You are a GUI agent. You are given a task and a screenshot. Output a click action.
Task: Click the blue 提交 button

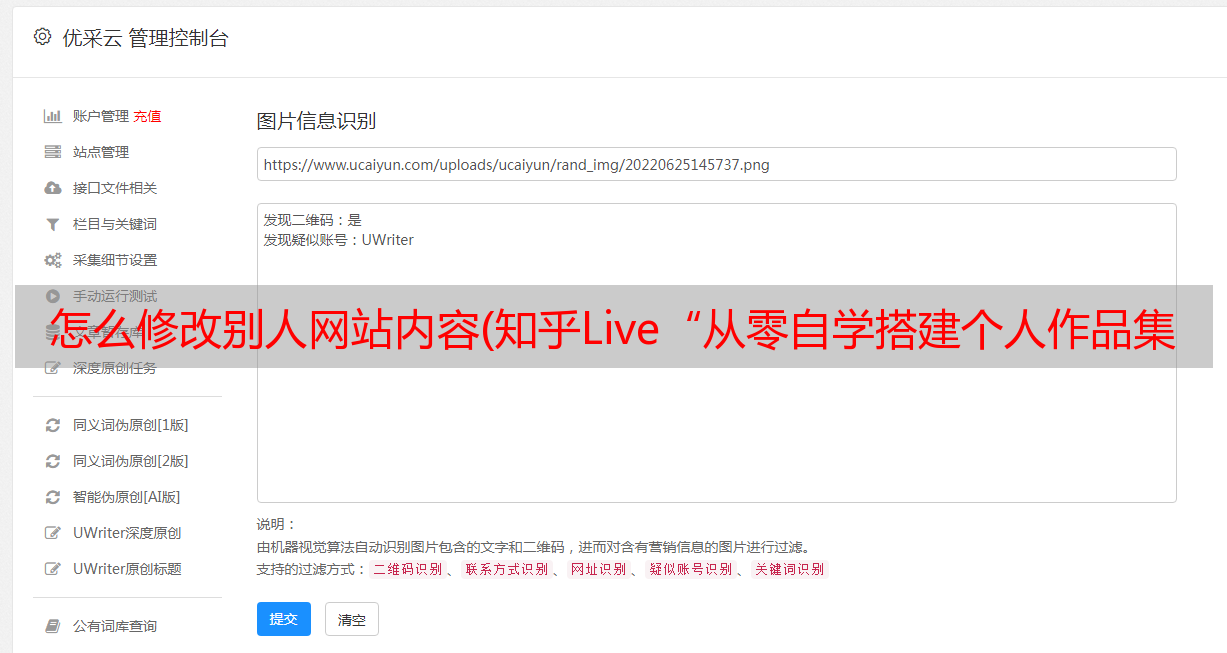(x=284, y=619)
